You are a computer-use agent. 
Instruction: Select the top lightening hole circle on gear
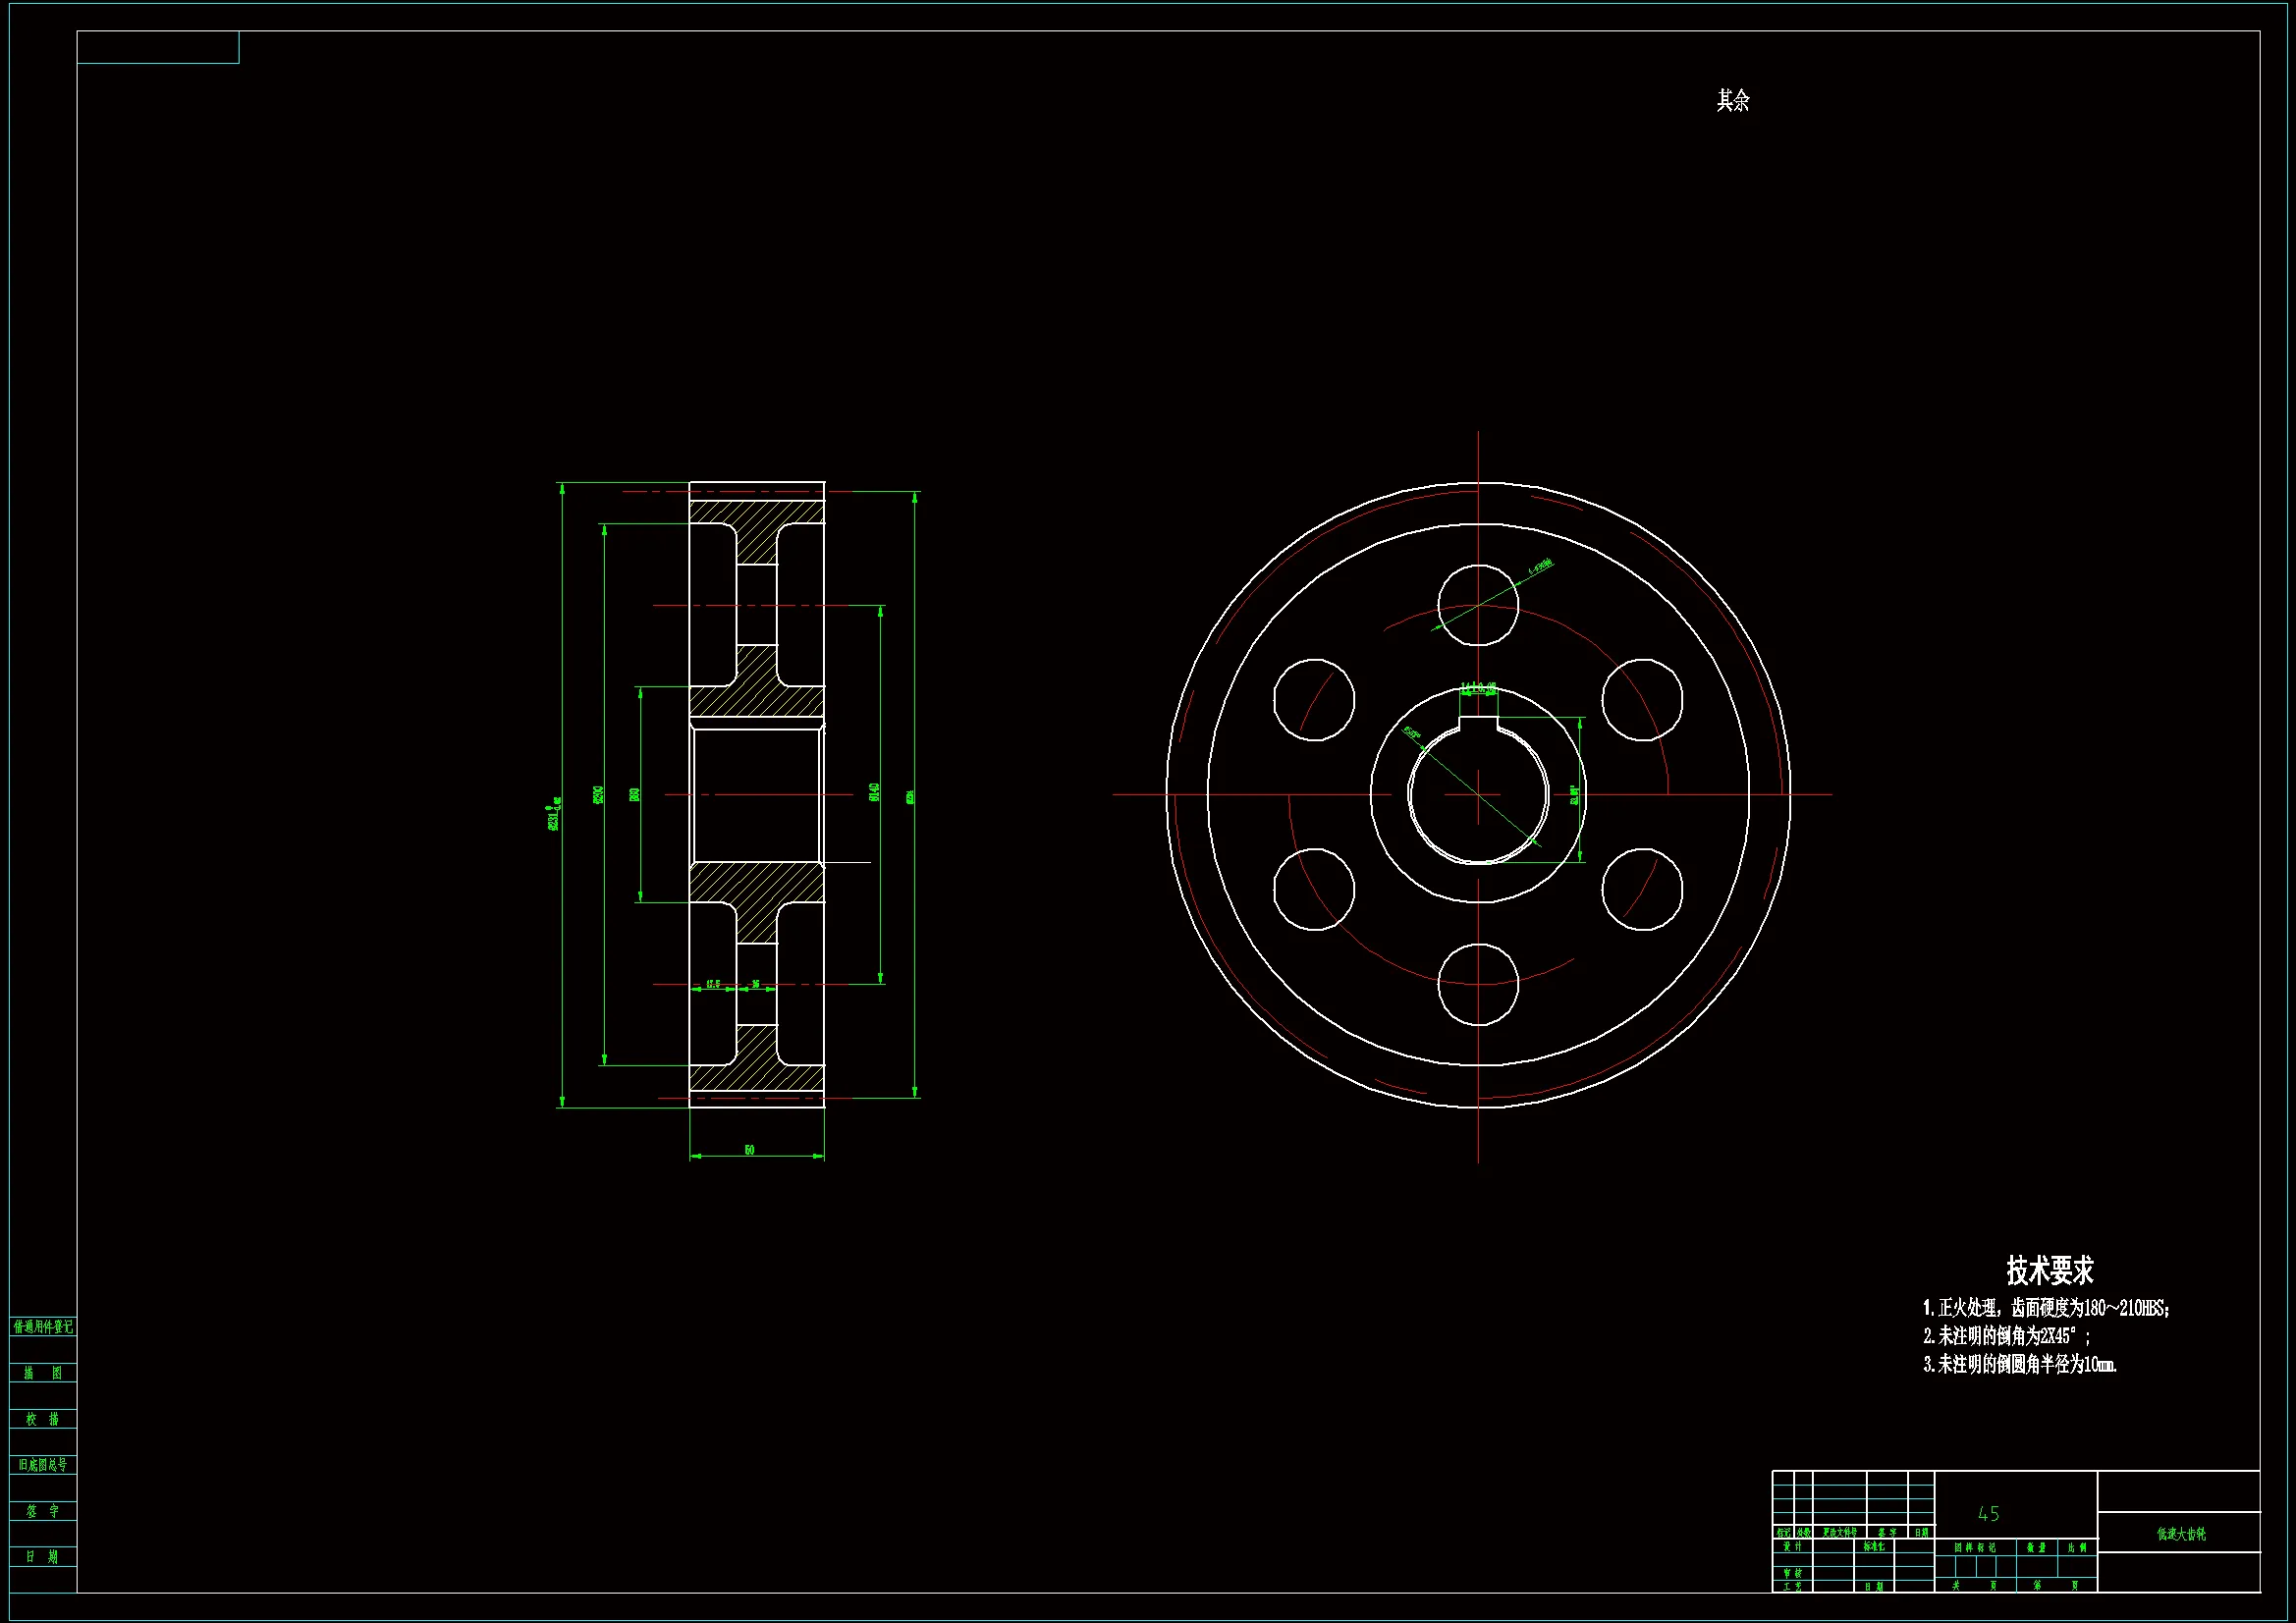point(1478,605)
